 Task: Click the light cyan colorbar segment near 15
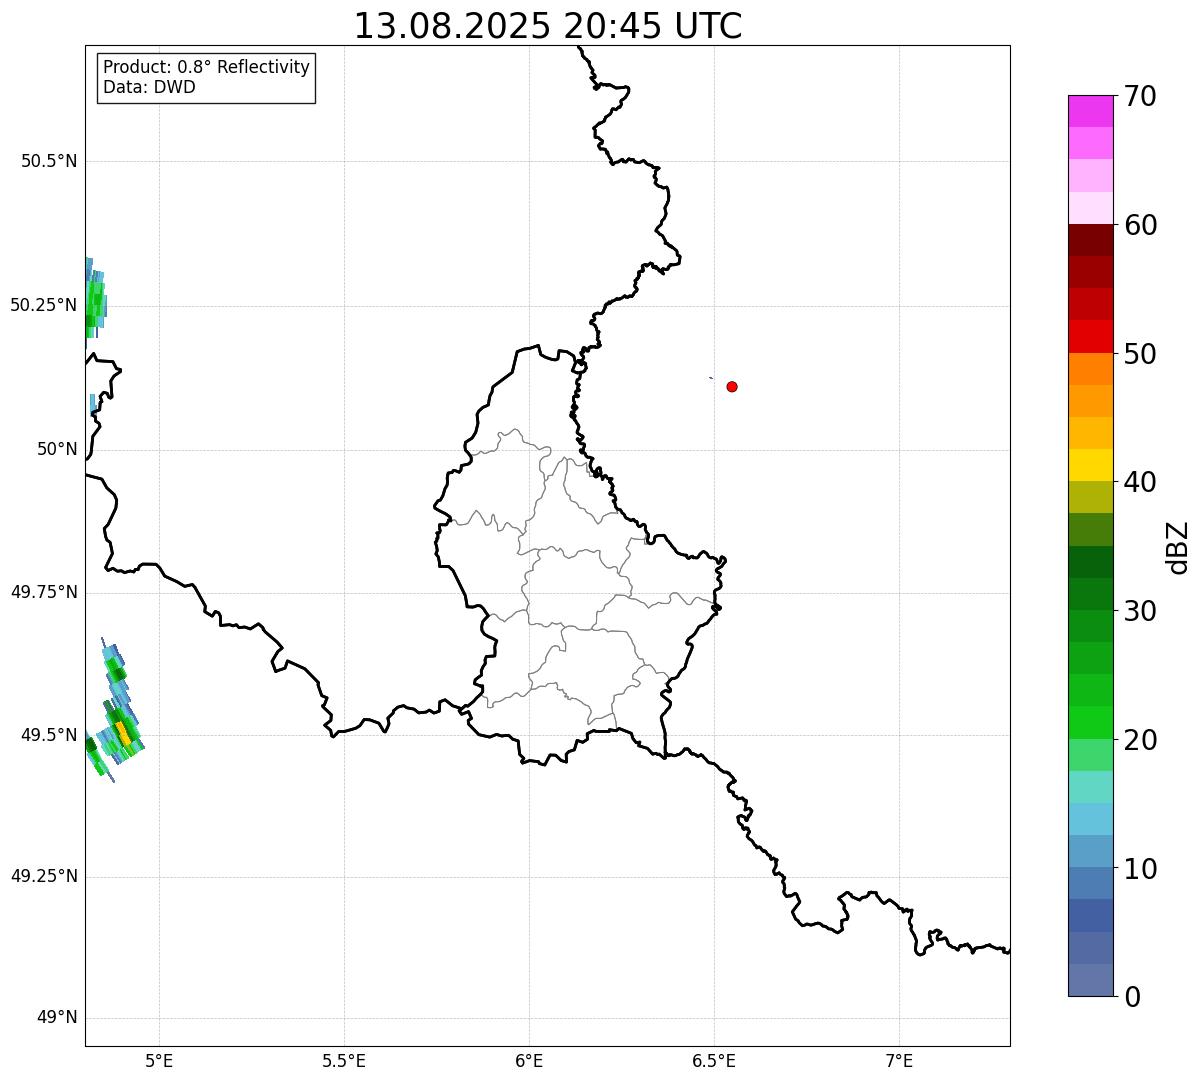1090,787
